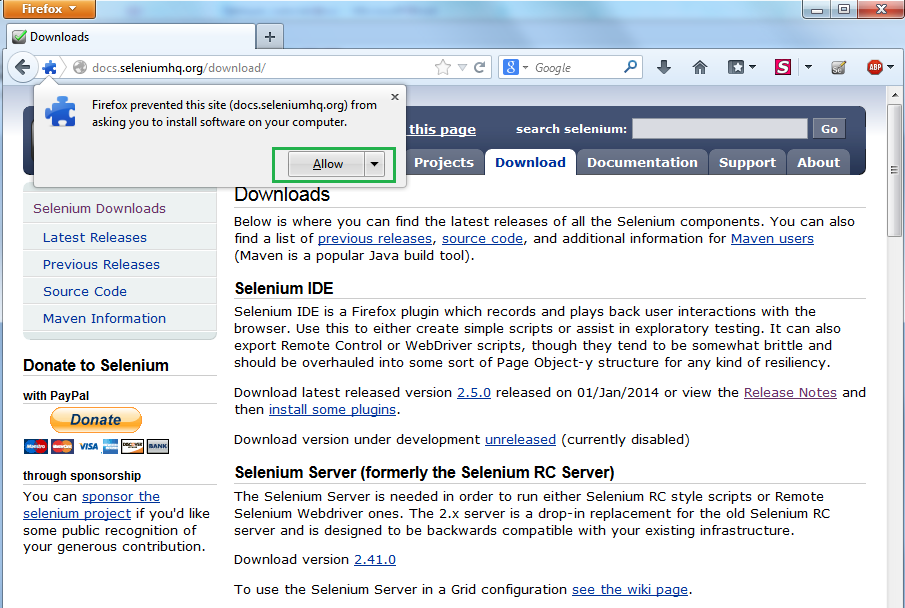Go to the Firefox home page icon
The height and width of the screenshot is (608, 905).
(700, 68)
